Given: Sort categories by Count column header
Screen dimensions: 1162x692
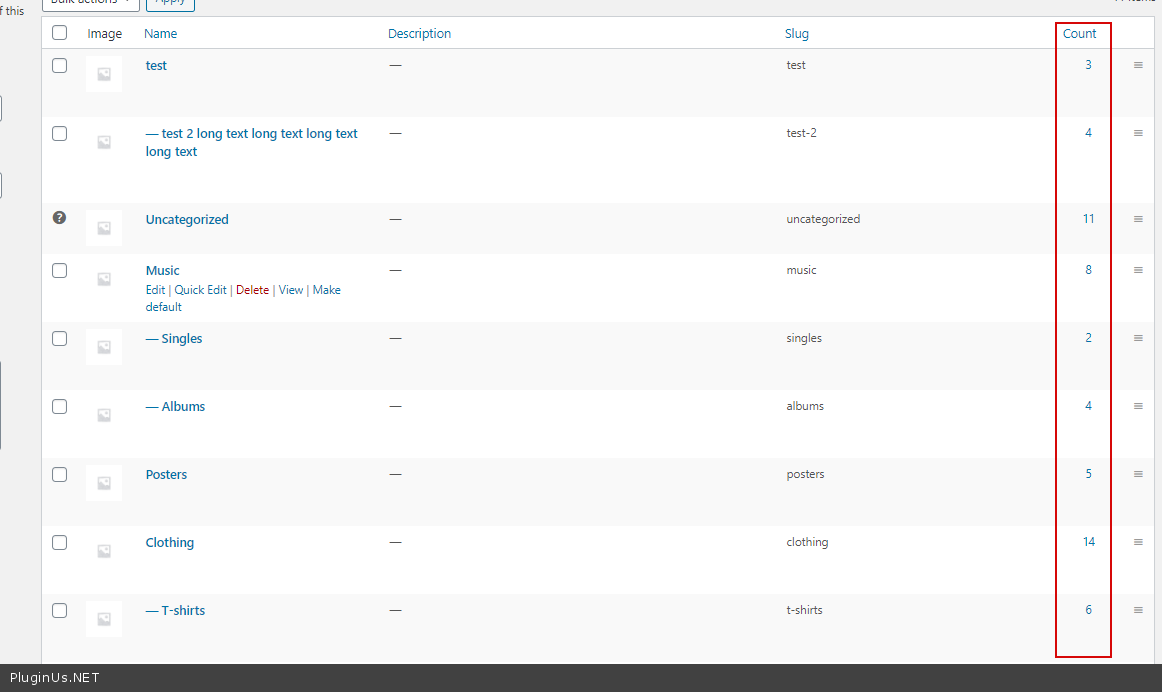Looking at the screenshot, I should (1079, 34).
